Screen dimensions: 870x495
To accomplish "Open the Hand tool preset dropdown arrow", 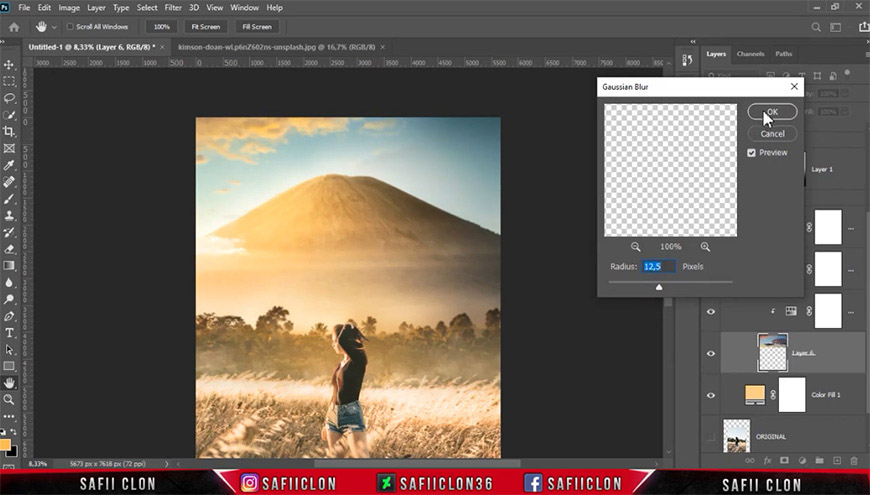I will pos(54,27).
